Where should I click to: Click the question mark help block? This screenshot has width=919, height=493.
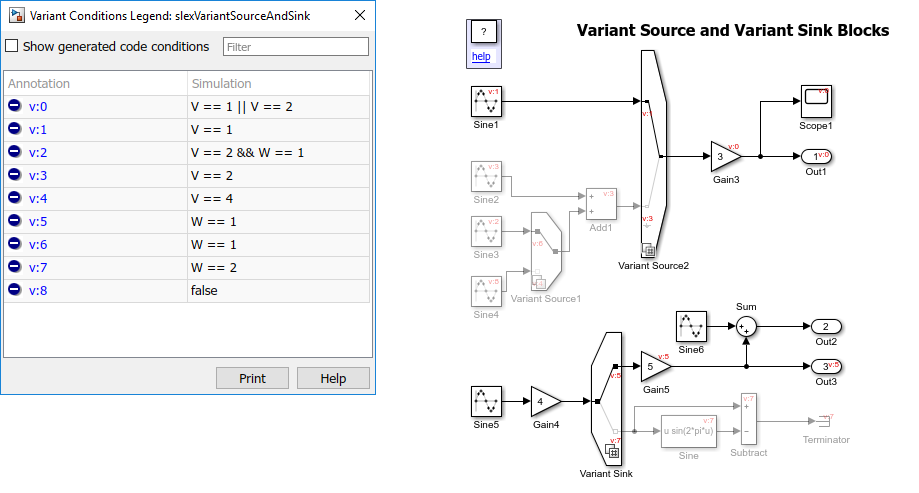point(484,32)
